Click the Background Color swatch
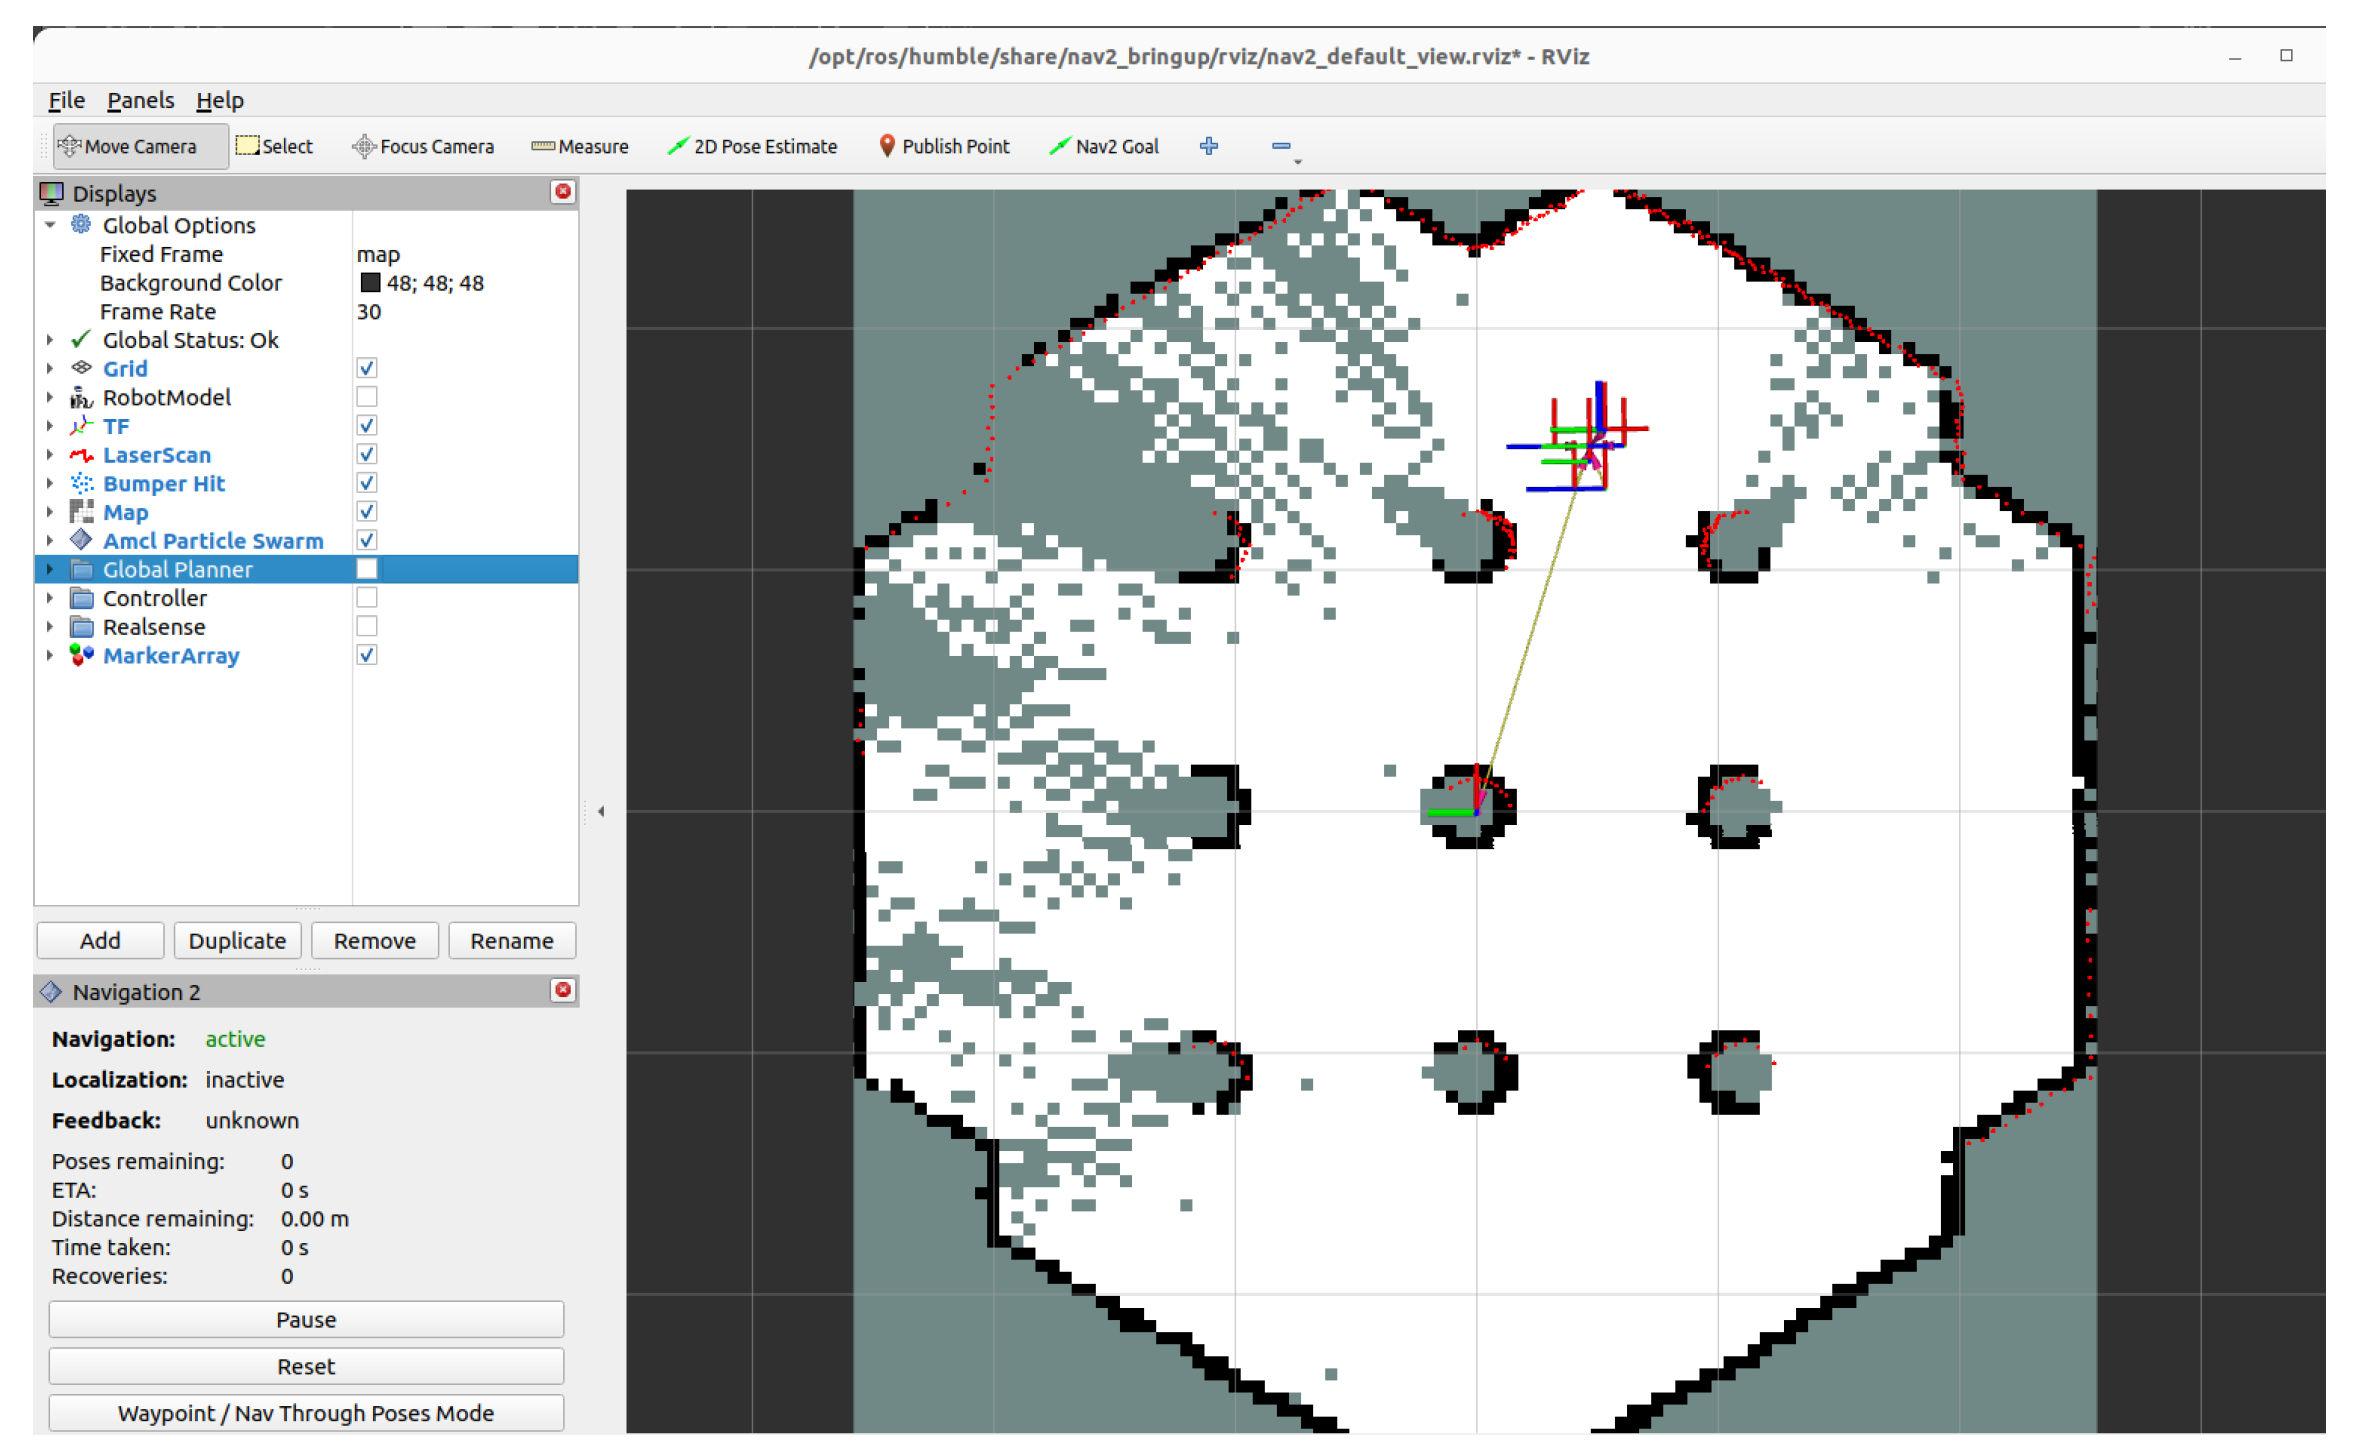2353x1452 pixels. (x=370, y=283)
